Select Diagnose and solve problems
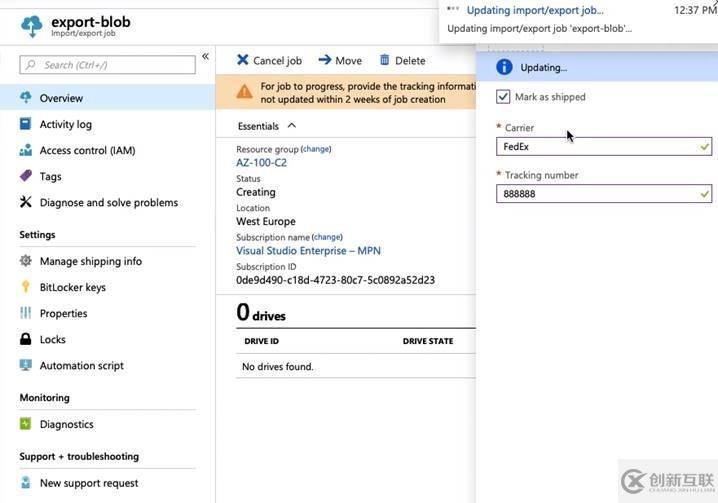718x503 pixels. [x=109, y=202]
